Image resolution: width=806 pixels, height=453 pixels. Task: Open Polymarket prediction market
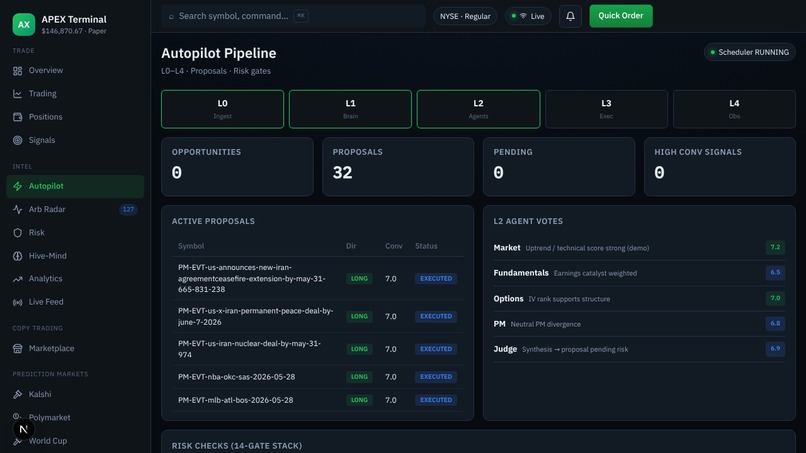pyautogui.click(x=75, y=418)
